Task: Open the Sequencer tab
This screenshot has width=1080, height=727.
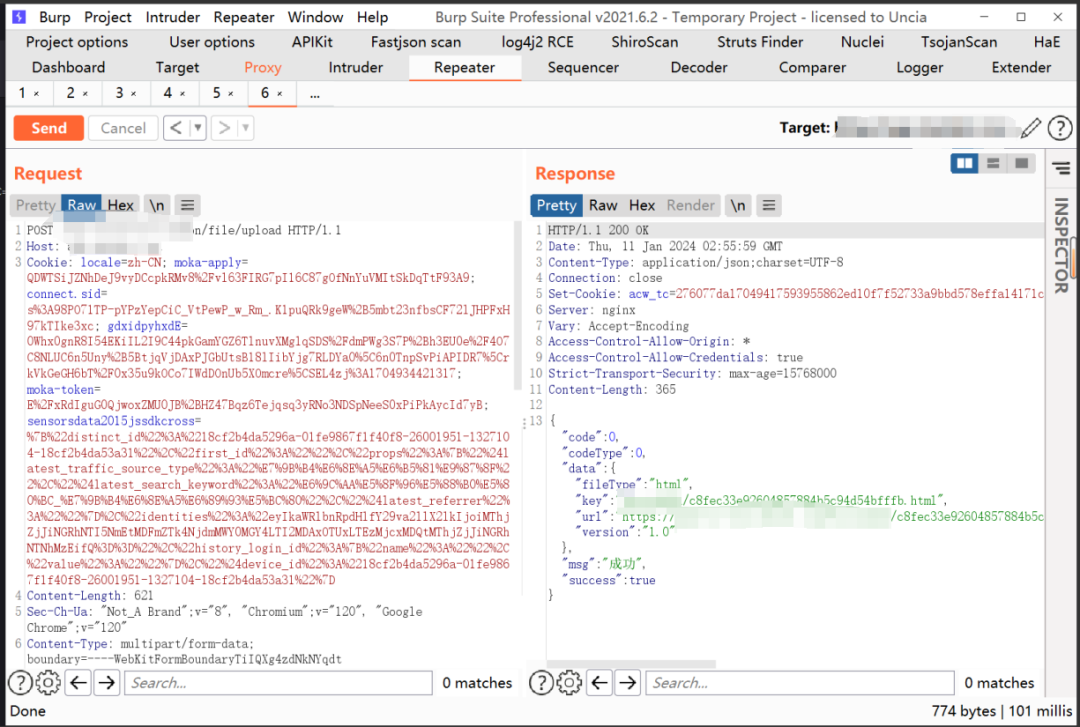Action: pos(583,68)
